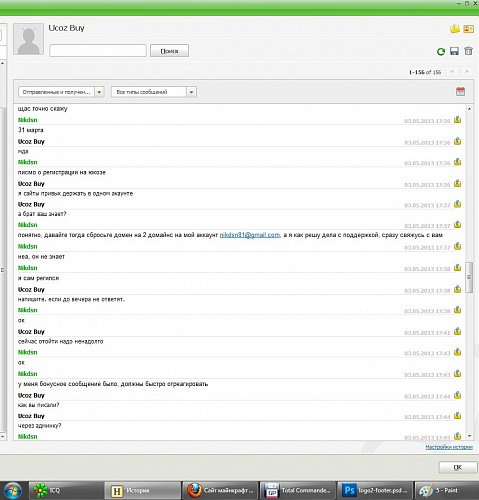Click message icon on Ucoz Buy 17:41 row
Image resolution: width=479 pixels, height=500 pixels.
click(x=458, y=331)
